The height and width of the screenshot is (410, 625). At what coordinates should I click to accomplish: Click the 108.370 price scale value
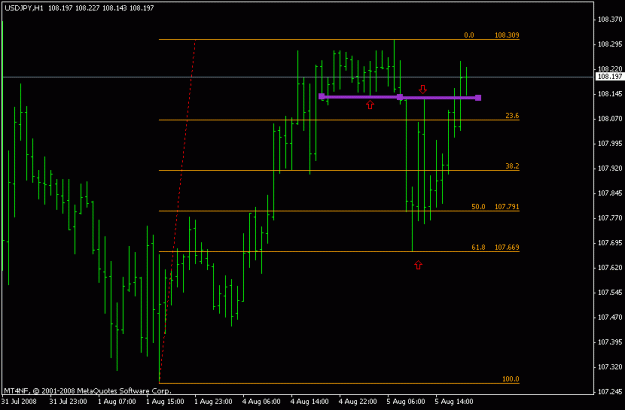[610, 19]
